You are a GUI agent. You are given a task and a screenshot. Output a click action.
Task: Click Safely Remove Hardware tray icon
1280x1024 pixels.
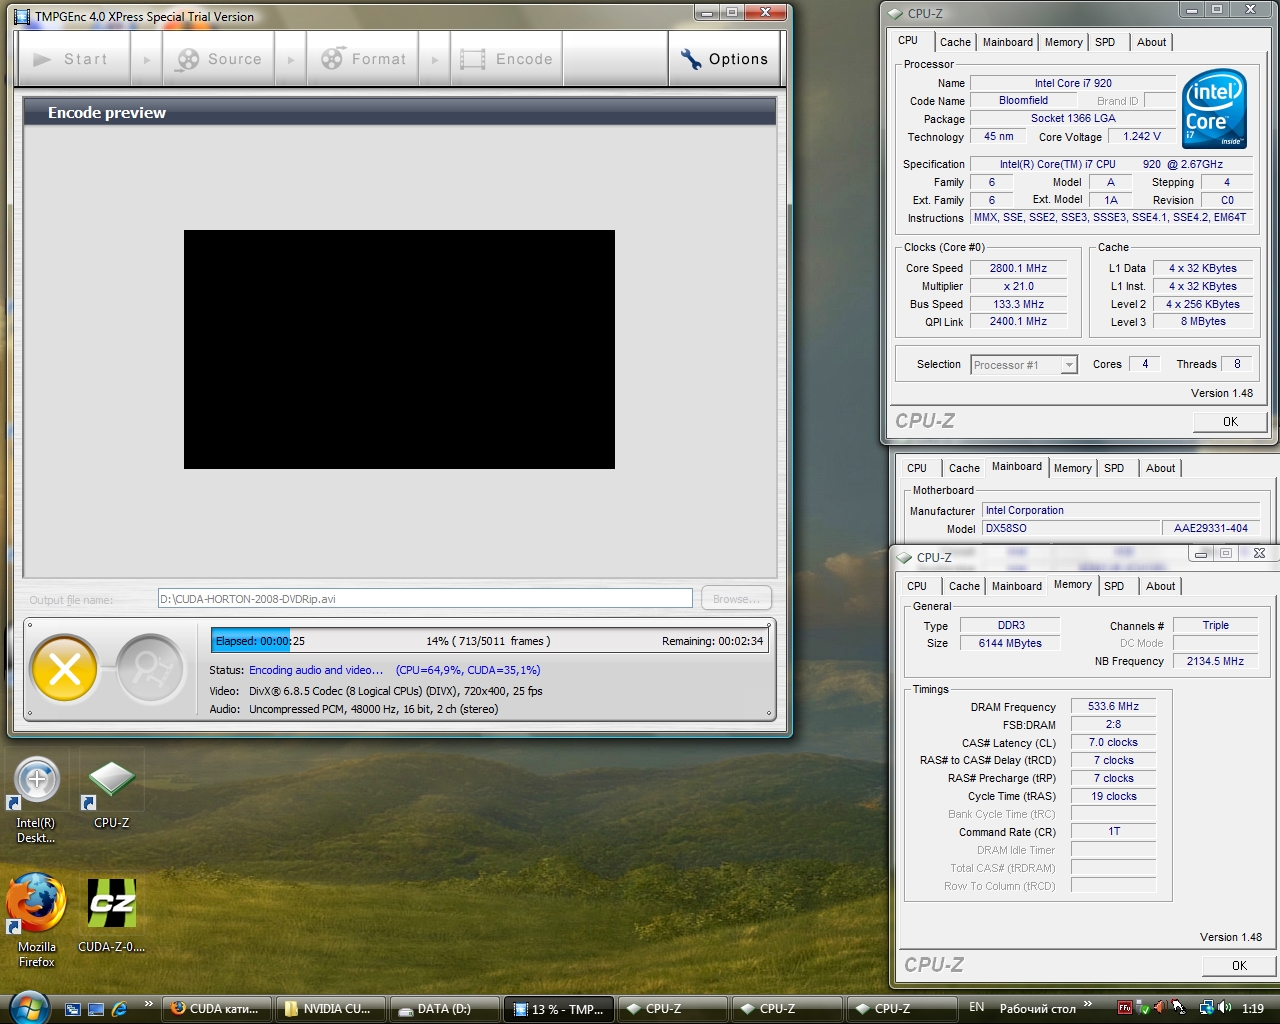tap(1143, 1008)
